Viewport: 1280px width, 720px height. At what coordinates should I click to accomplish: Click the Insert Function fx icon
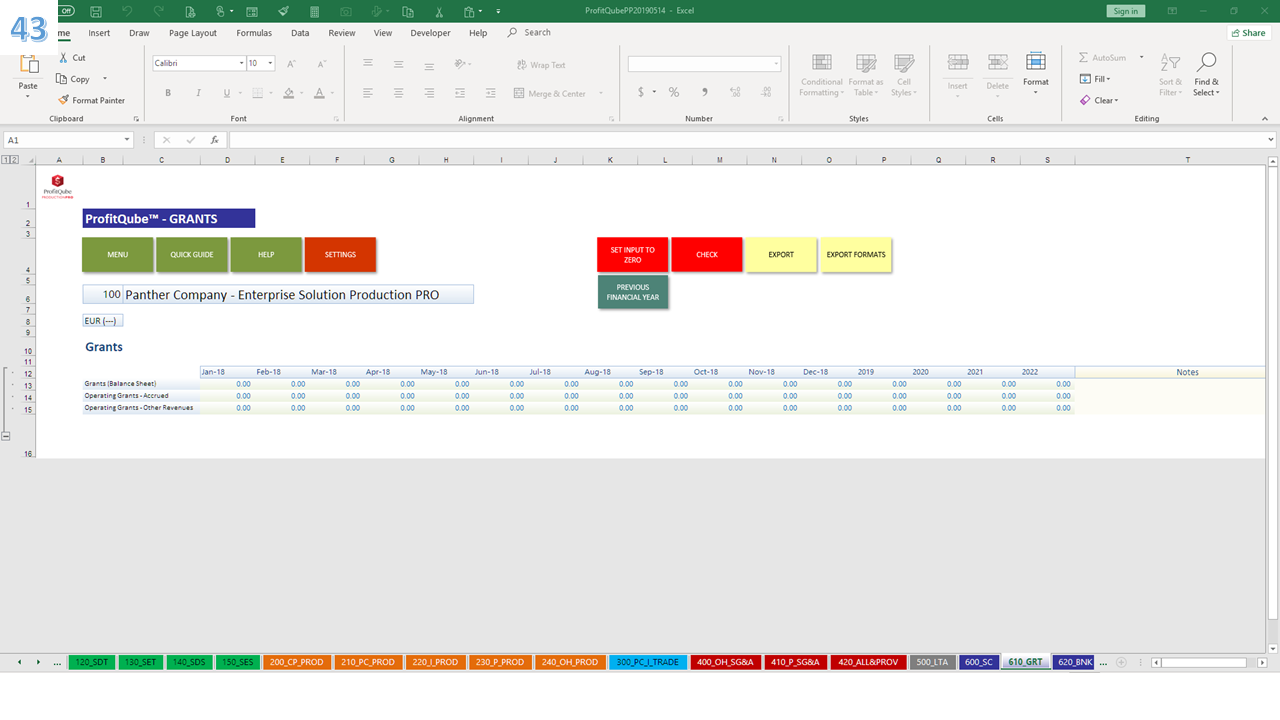point(214,140)
